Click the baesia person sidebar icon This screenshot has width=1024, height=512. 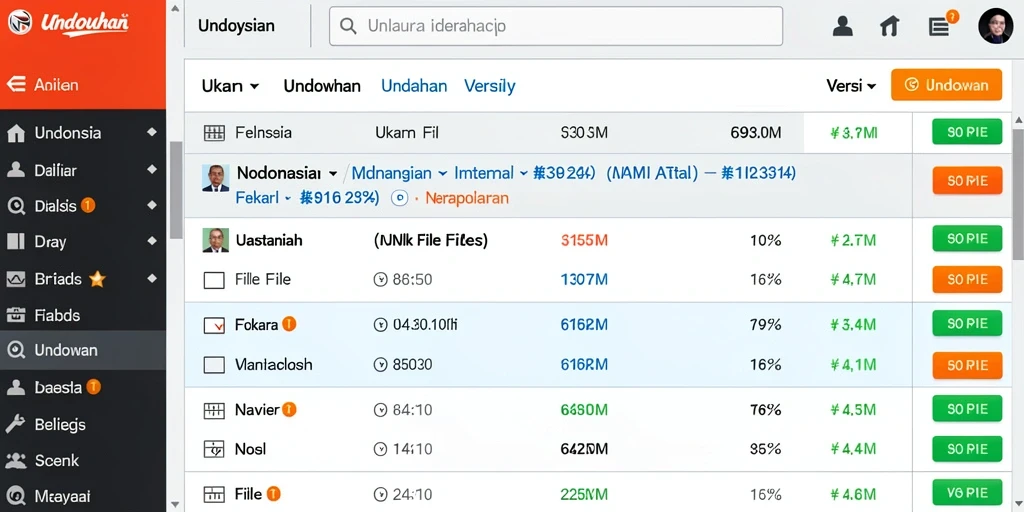click(x=16, y=387)
